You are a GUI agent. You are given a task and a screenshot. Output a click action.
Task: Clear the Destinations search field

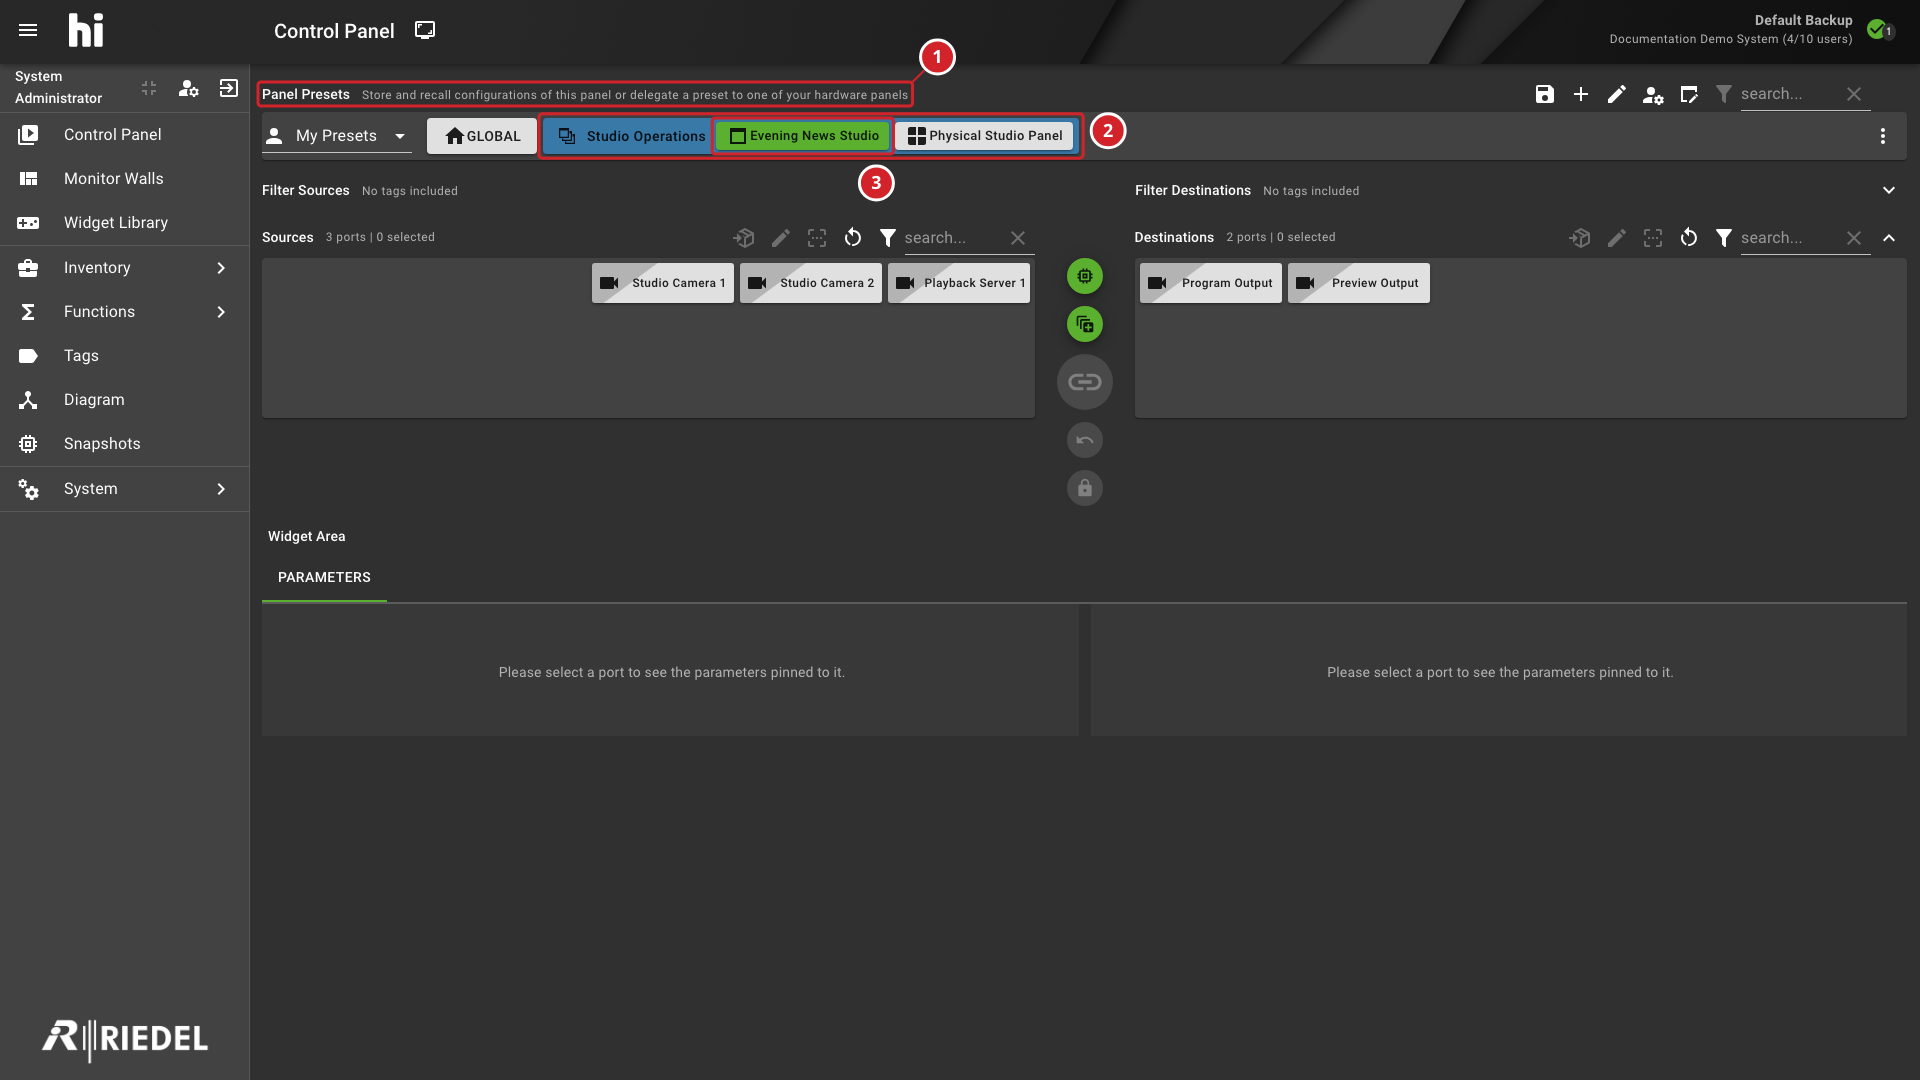point(1854,238)
